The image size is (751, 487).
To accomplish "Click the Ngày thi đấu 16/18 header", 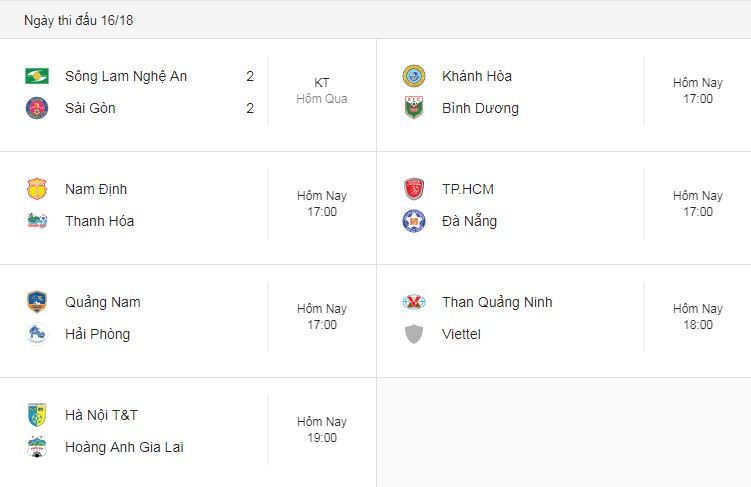I will tap(79, 20).
